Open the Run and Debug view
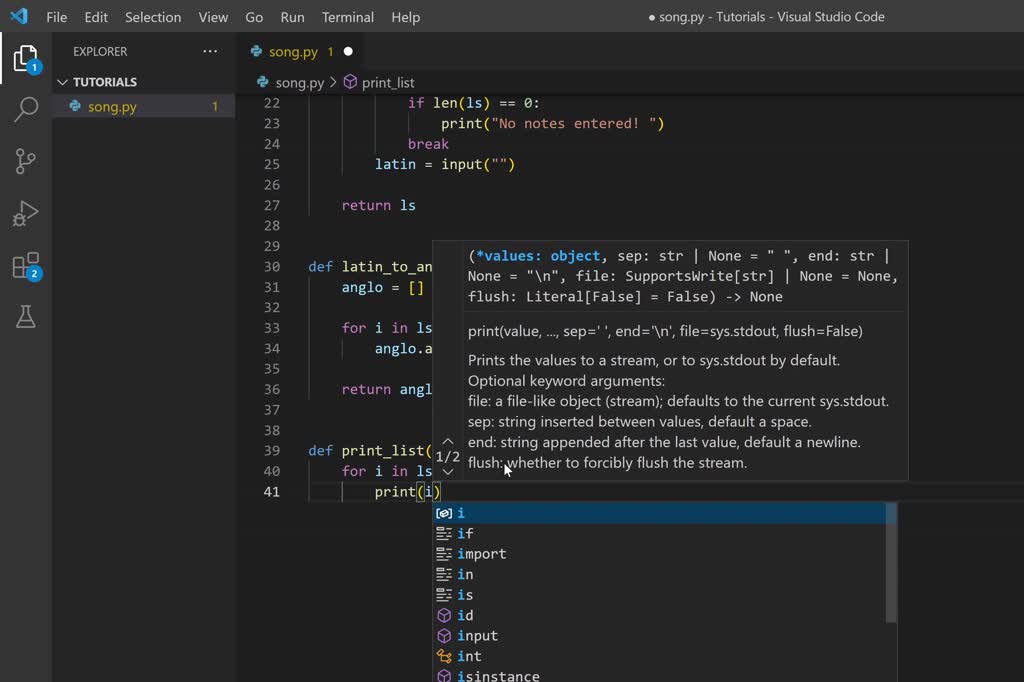1024x682 pixels. (x=26, y=213)
